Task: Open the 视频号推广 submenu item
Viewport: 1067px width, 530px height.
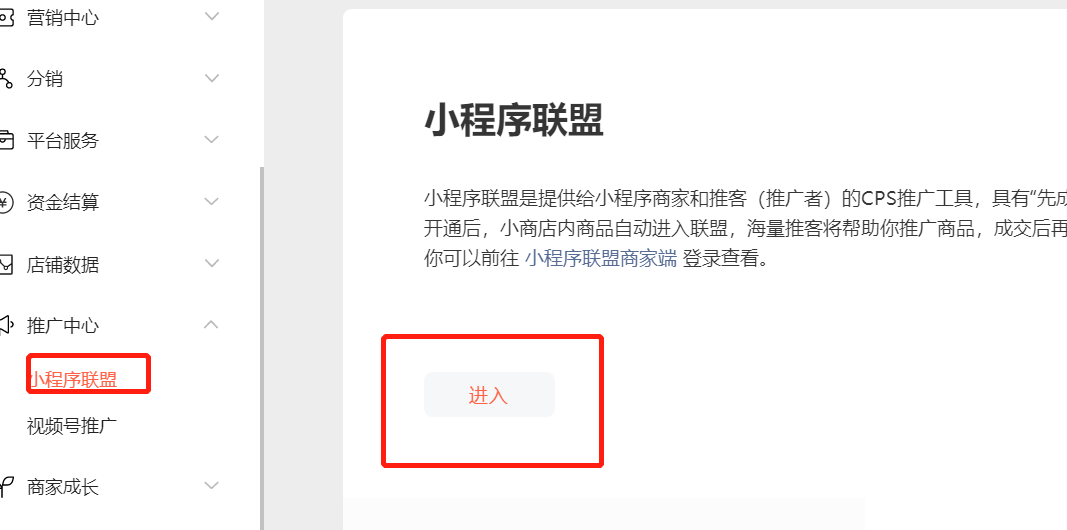Action: 71,427
